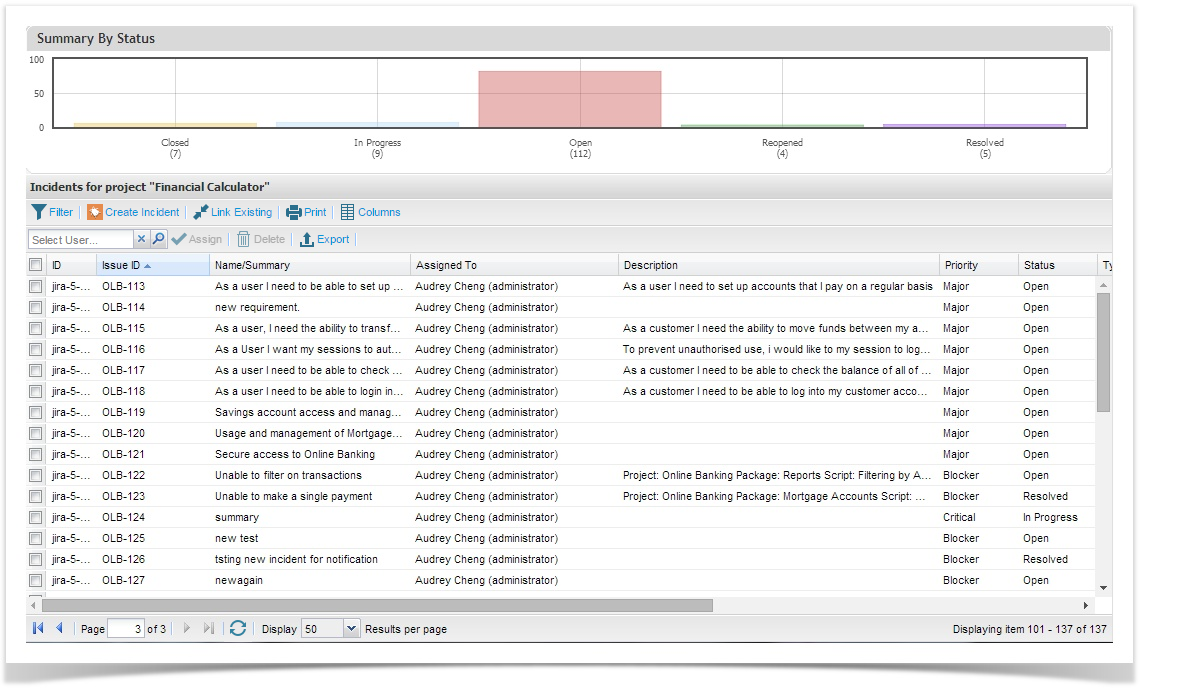Click the Priority column header

(961, 265)
